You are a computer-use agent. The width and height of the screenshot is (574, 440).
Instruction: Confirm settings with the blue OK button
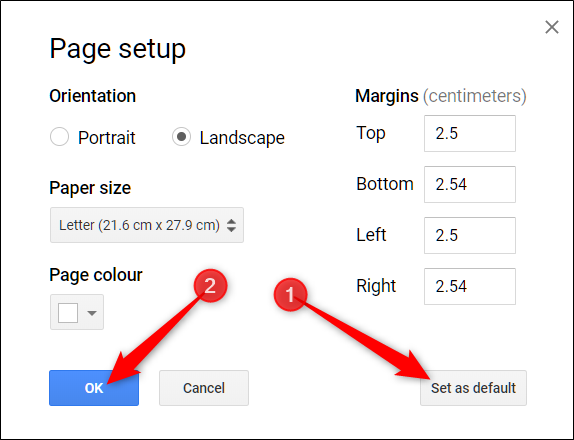pos(94,388)
